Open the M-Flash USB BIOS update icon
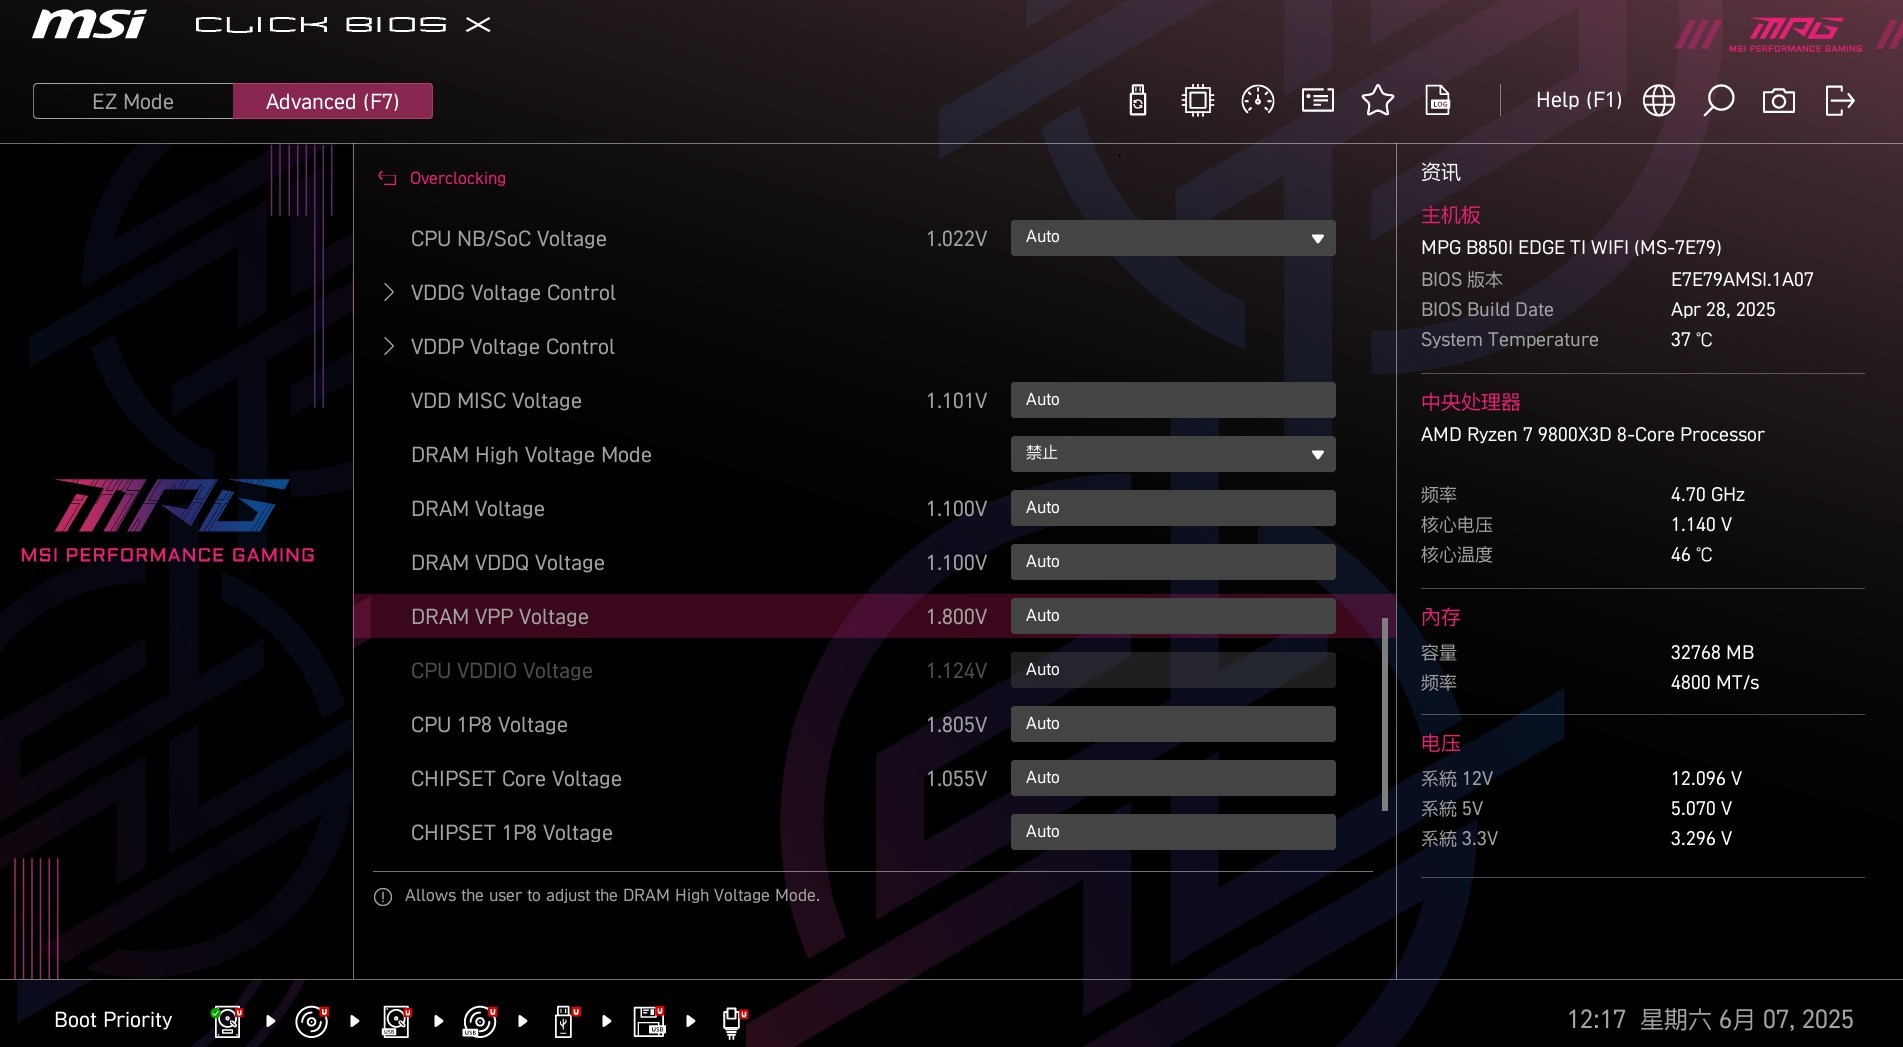The height and width of the screenshot is (1047, 1903). [1138, 100]
